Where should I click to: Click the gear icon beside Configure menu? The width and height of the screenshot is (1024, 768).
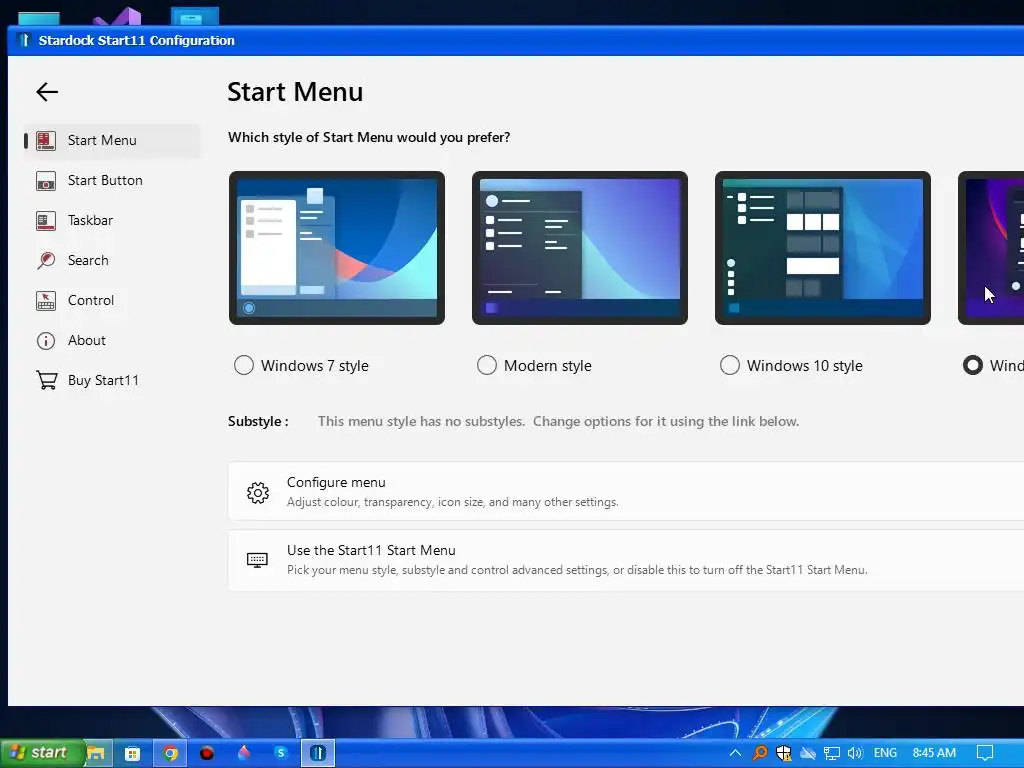pos(258,492)
